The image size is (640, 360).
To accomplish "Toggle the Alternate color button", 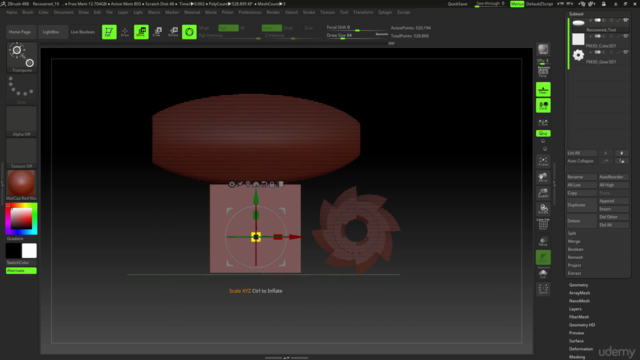I will pos(21,271).
